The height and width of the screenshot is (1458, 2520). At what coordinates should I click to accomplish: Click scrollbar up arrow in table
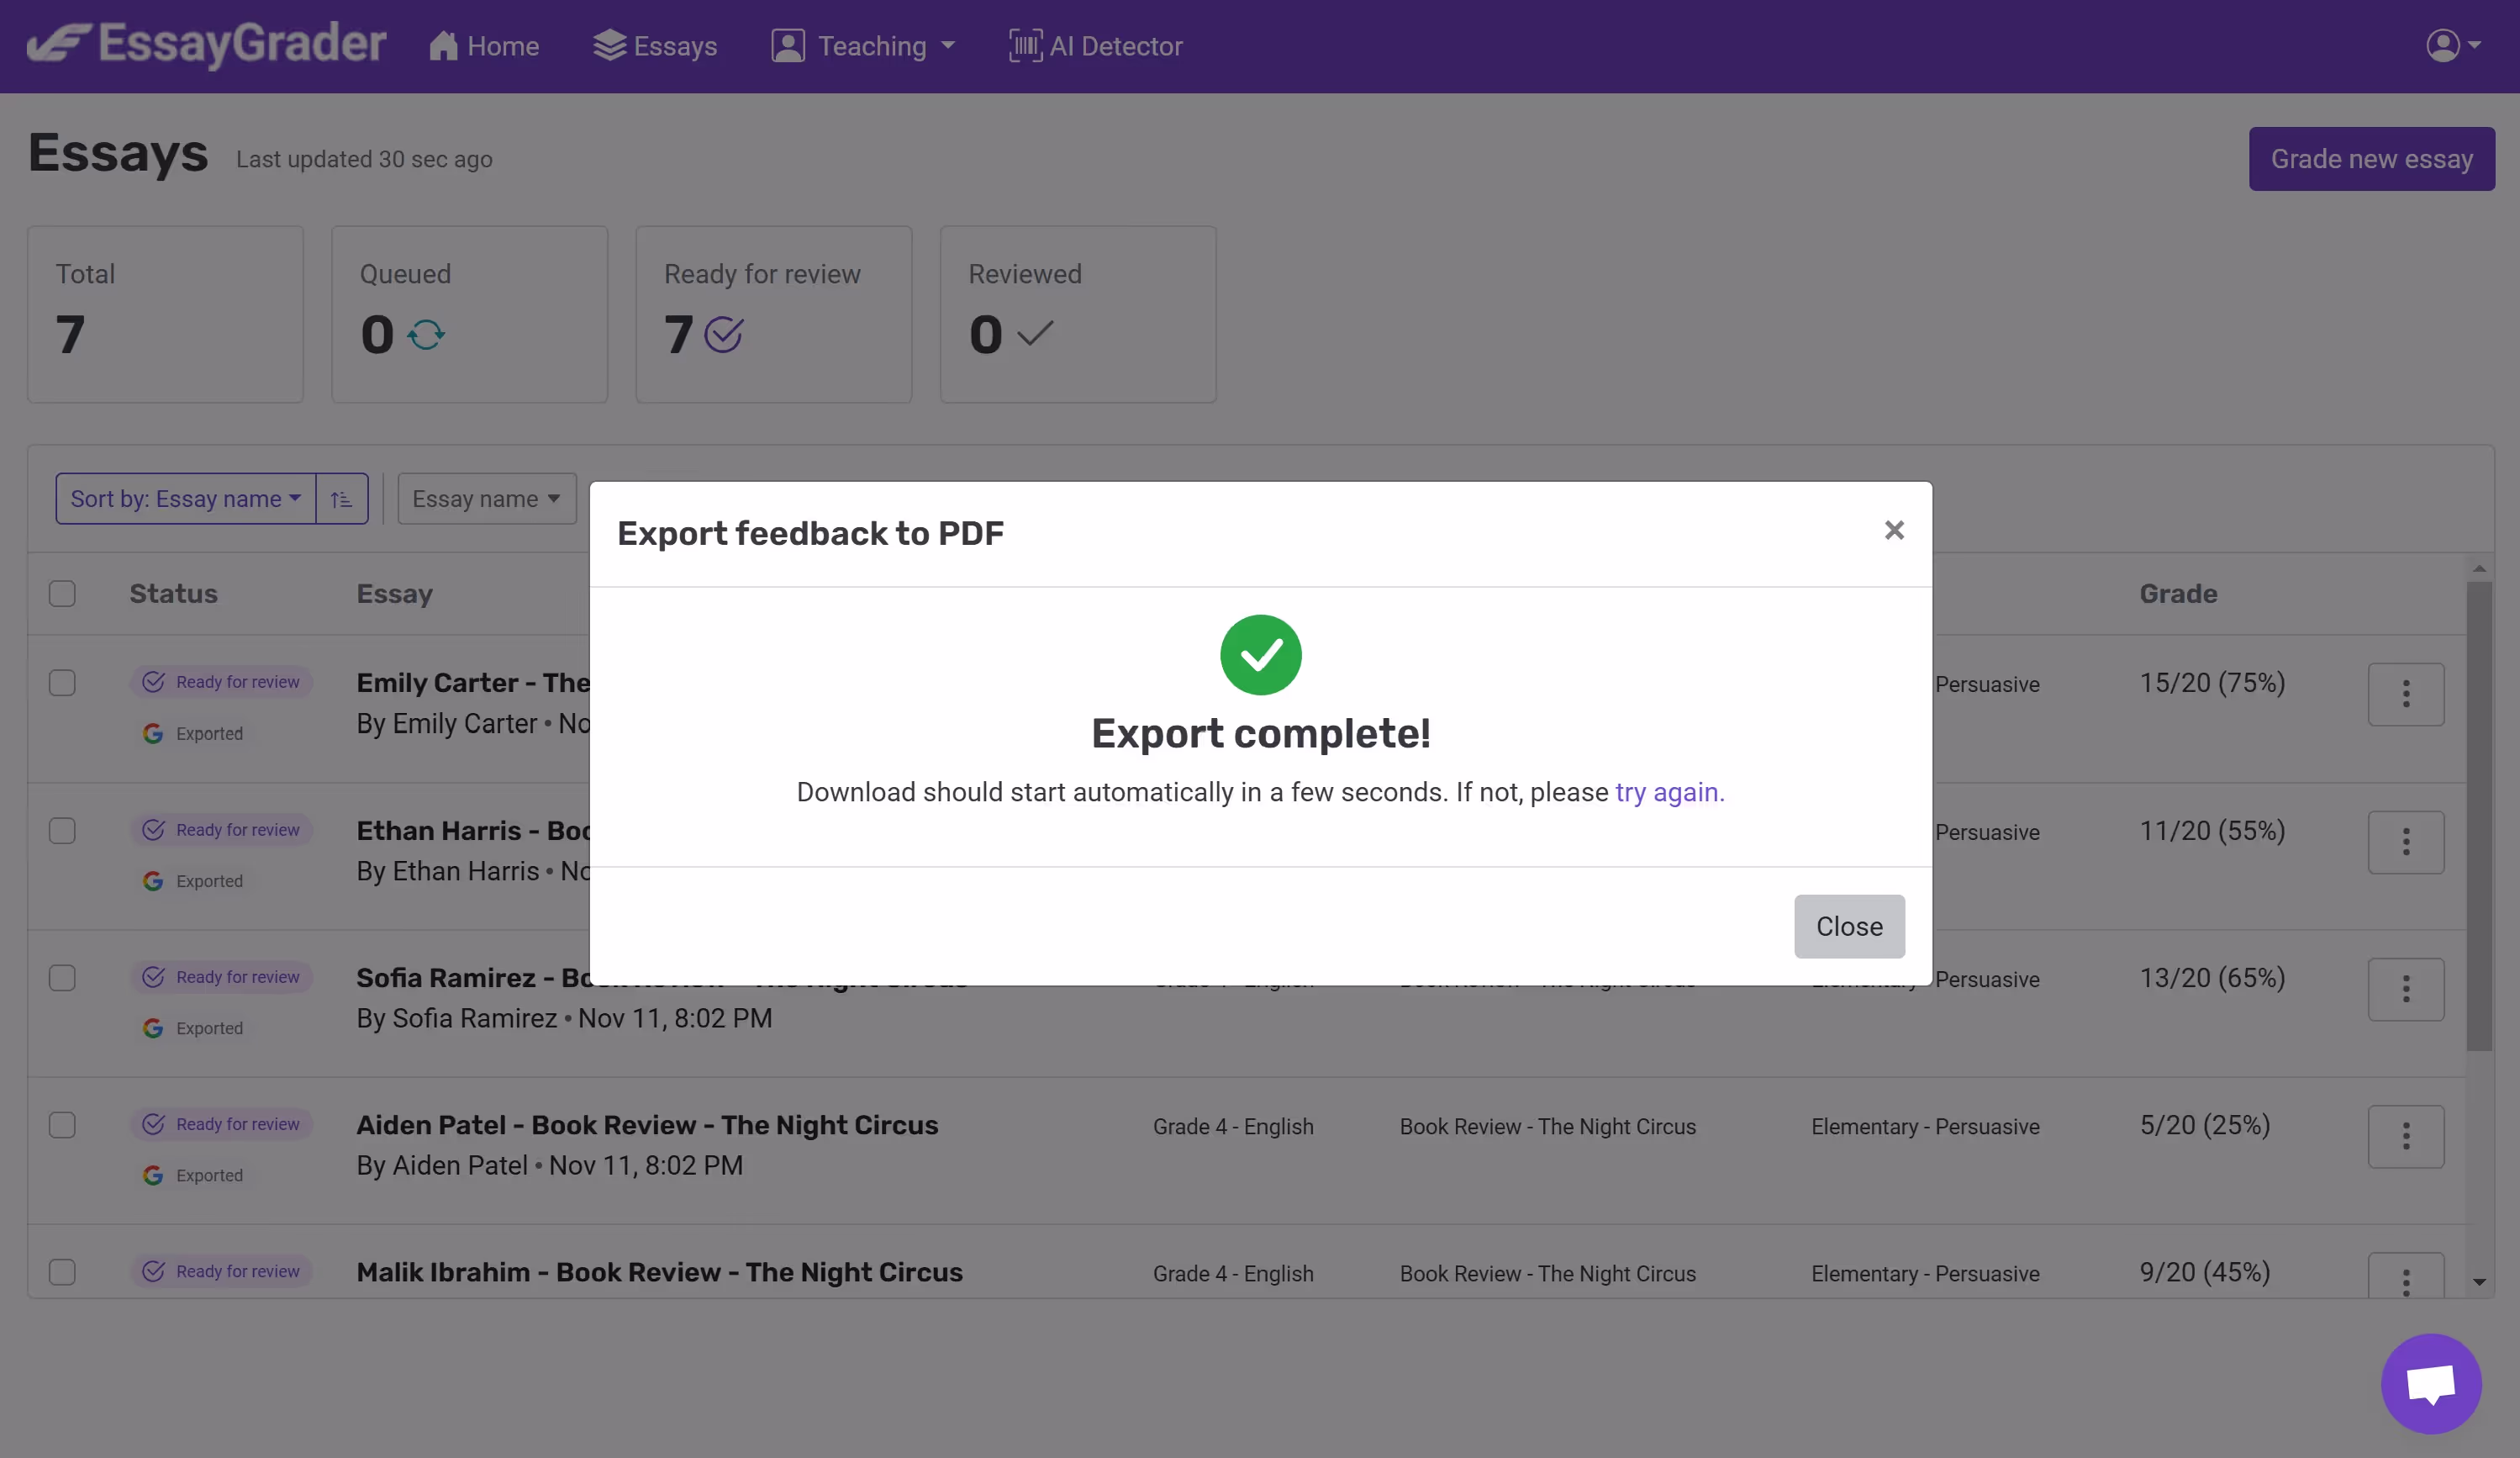(x=2478, y=568)
